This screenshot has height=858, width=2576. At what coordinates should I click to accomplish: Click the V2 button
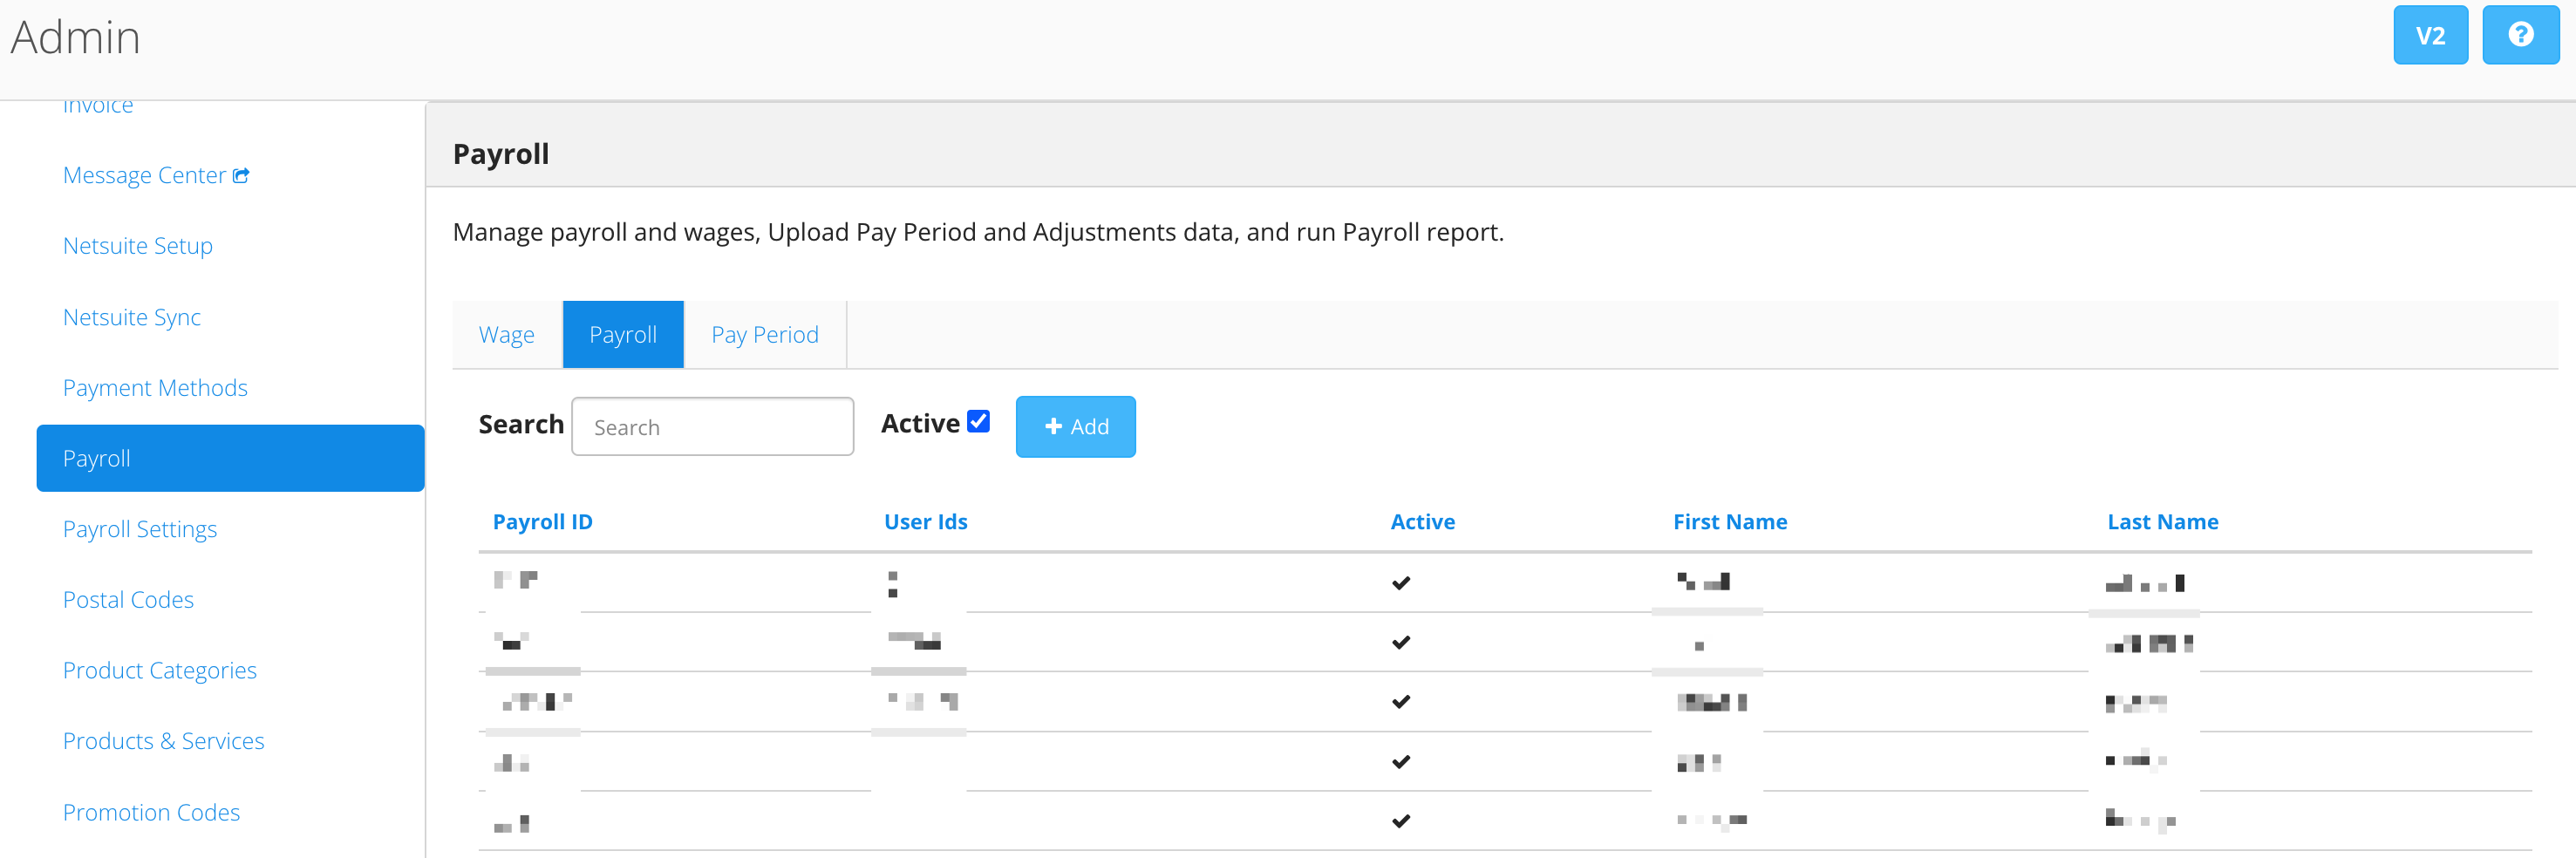pyautogui.click(x=2430, y=35)
